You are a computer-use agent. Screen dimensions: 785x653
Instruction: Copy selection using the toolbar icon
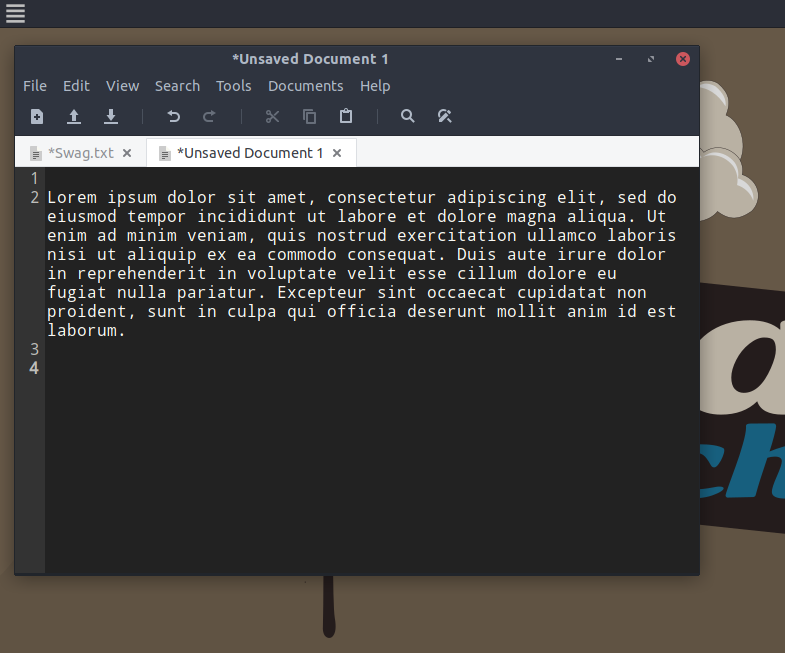tap(309, 116)
